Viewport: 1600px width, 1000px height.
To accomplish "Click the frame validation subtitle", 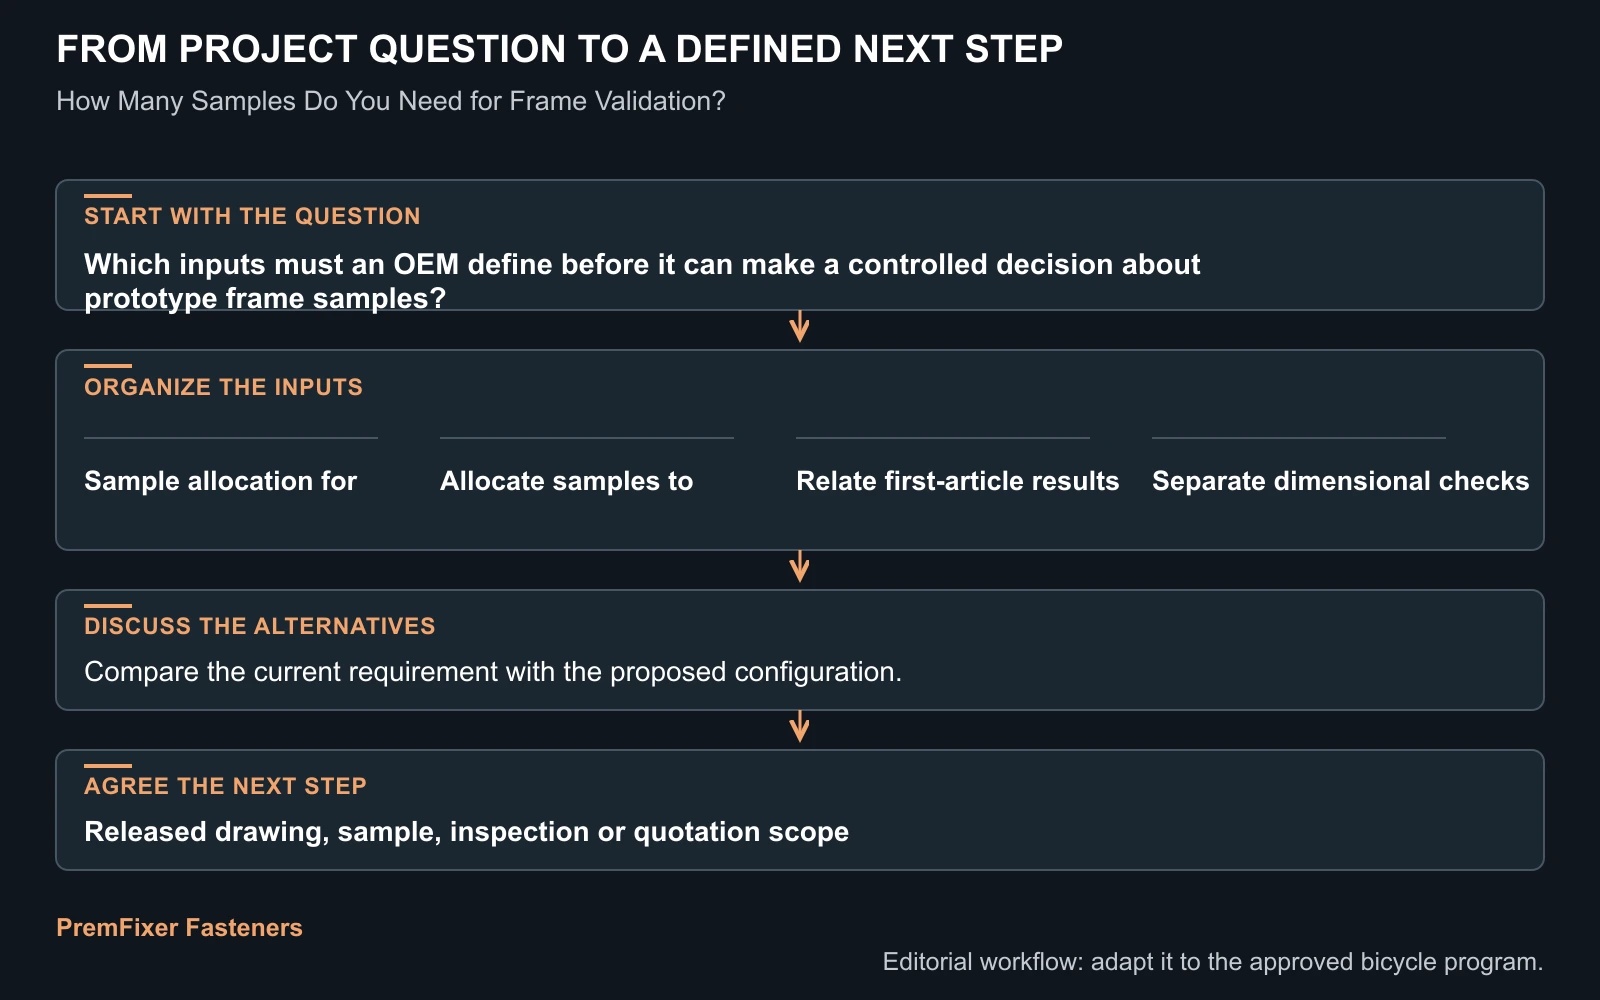I will [391, 101].
